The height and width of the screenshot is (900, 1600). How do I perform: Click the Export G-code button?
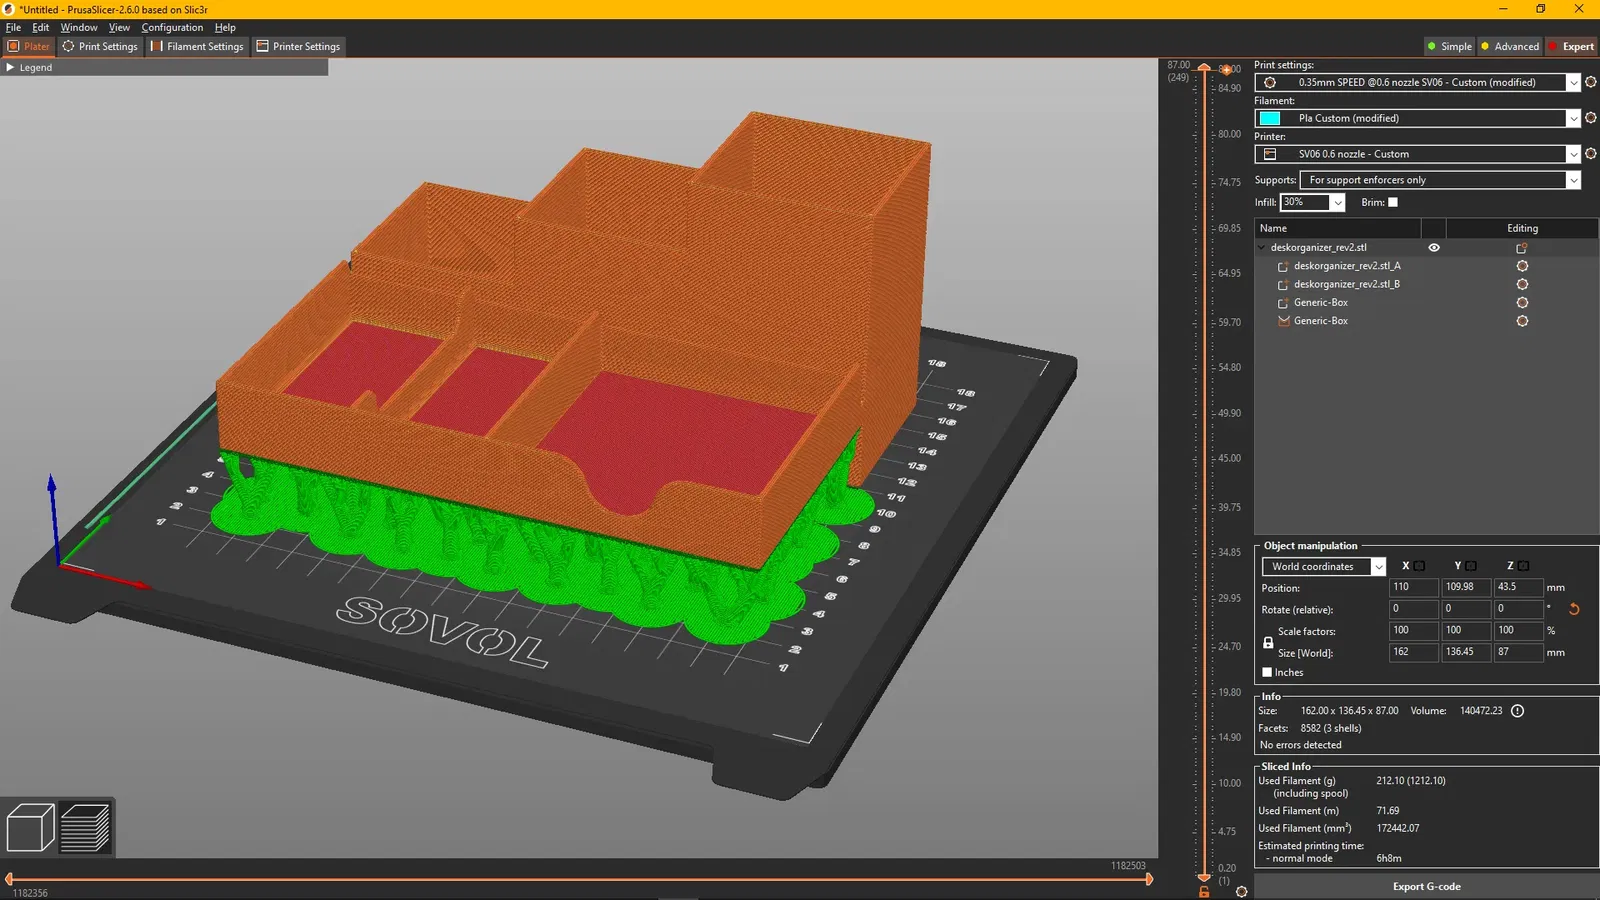tap(1426, 887)
